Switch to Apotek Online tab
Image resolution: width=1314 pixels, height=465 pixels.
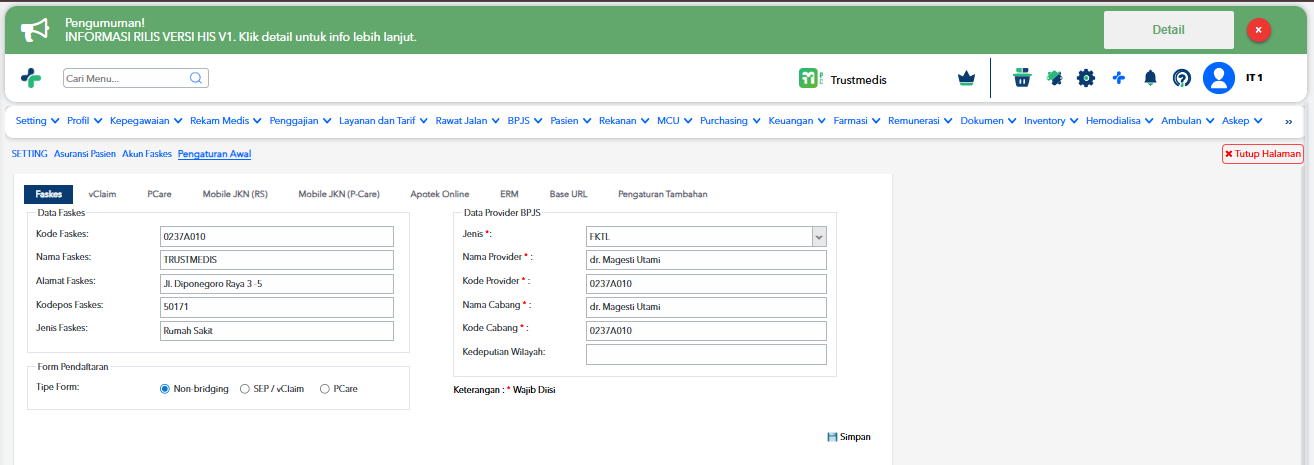pos(440,194)
